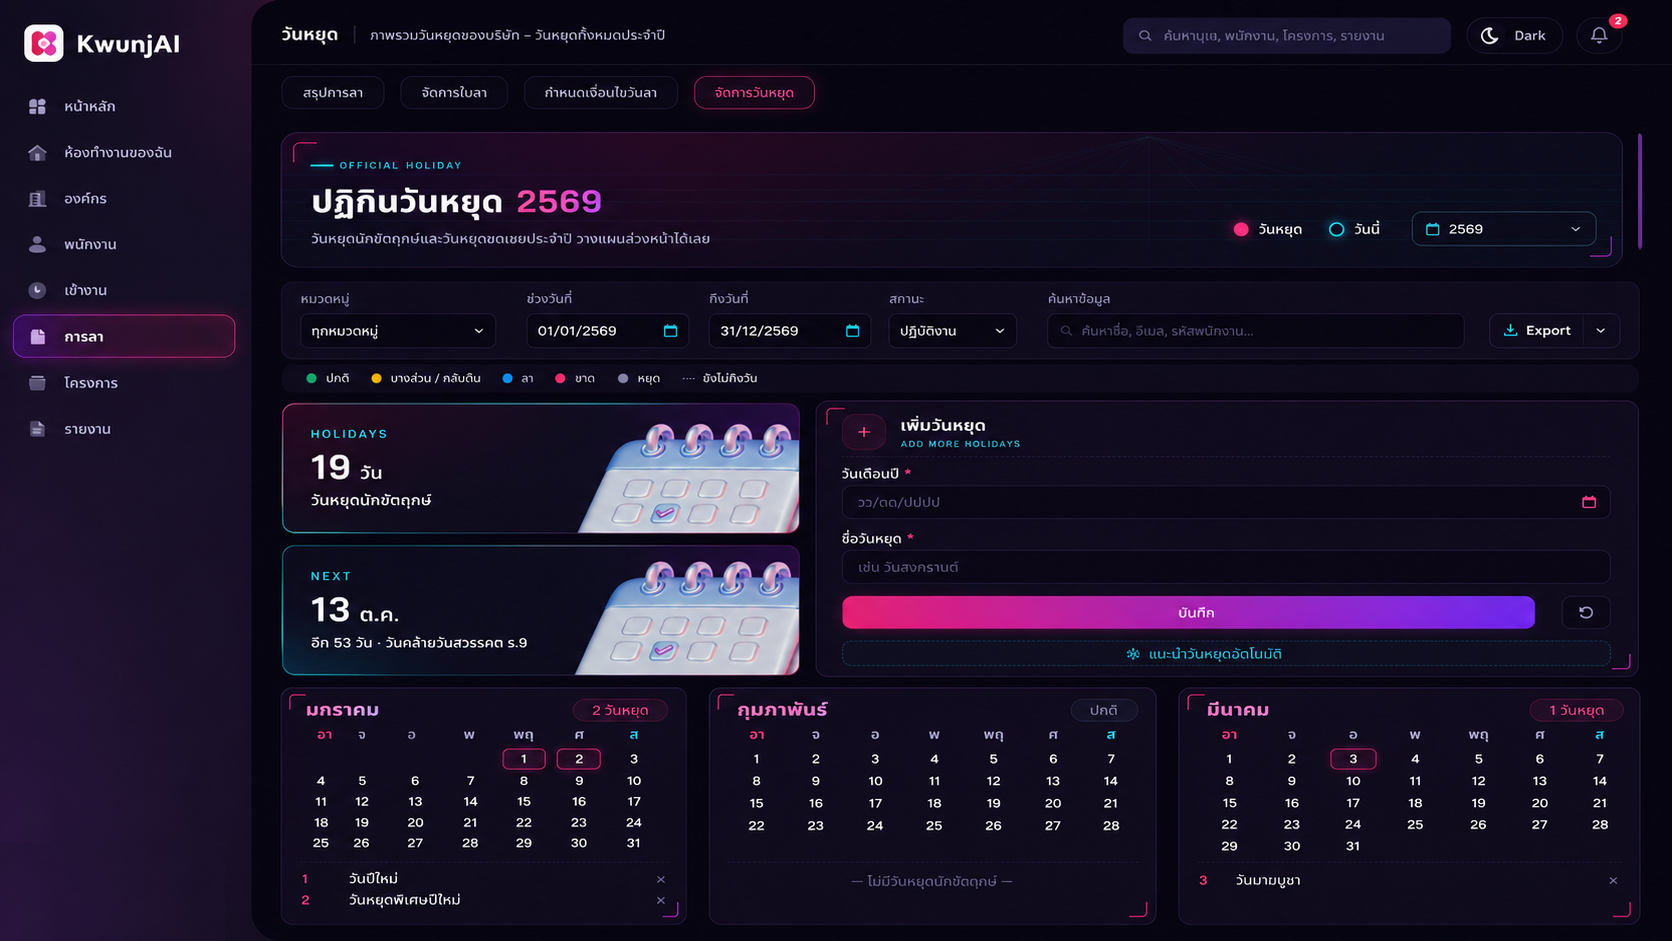Switch to the จัดการวันหยุด tab

[754, 92]
